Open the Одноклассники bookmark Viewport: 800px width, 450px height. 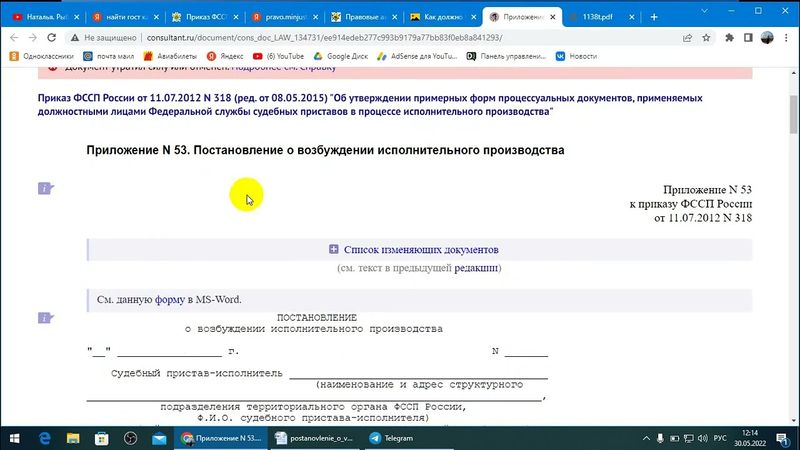tap(42, 56)
